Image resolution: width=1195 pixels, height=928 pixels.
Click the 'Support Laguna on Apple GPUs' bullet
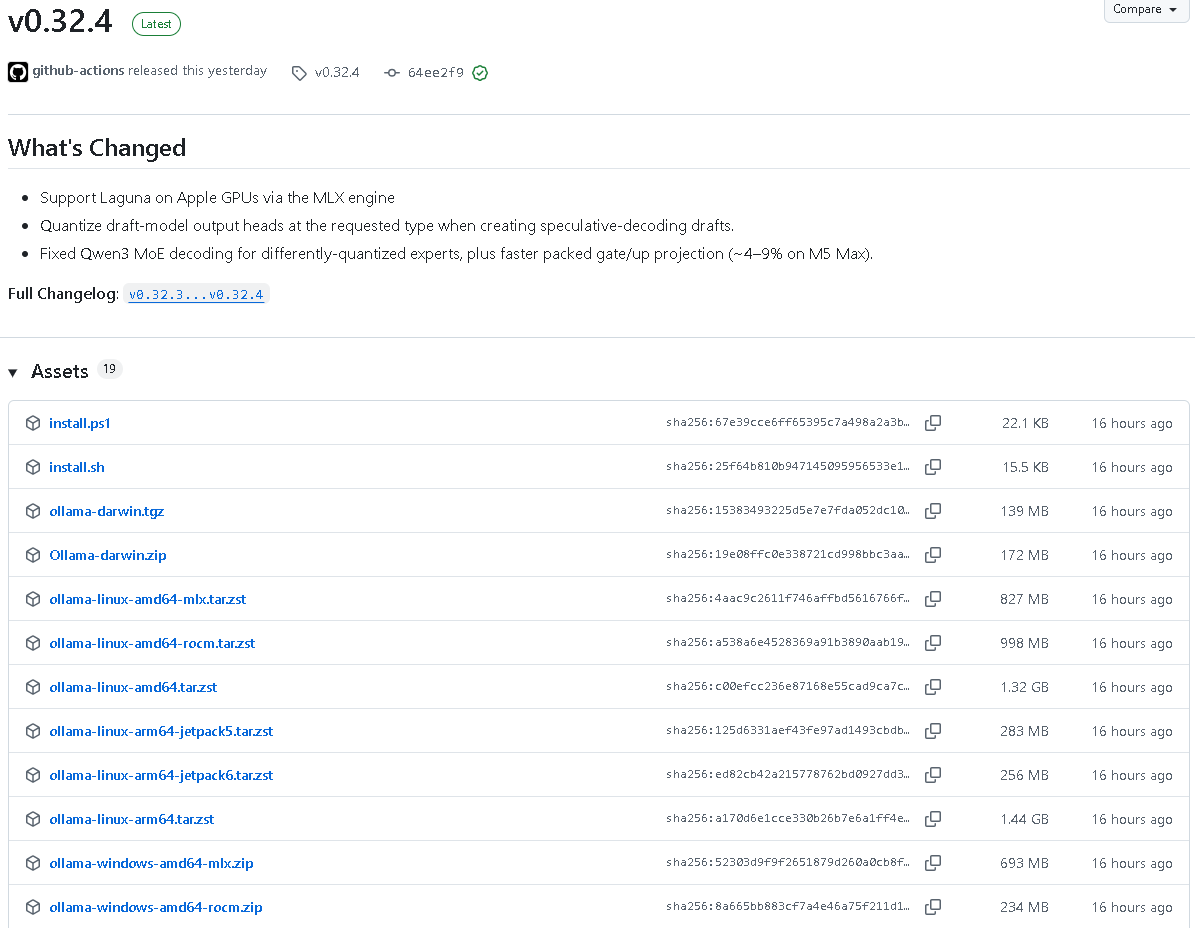217,198
